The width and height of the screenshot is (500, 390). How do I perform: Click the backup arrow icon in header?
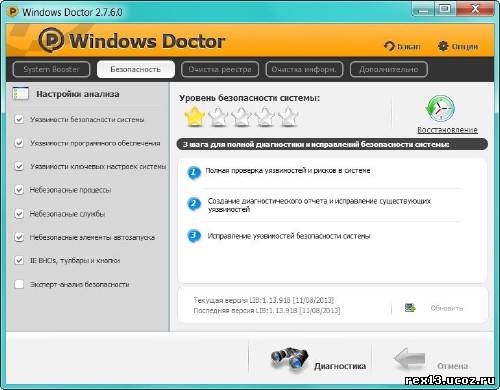coord(389,46)
